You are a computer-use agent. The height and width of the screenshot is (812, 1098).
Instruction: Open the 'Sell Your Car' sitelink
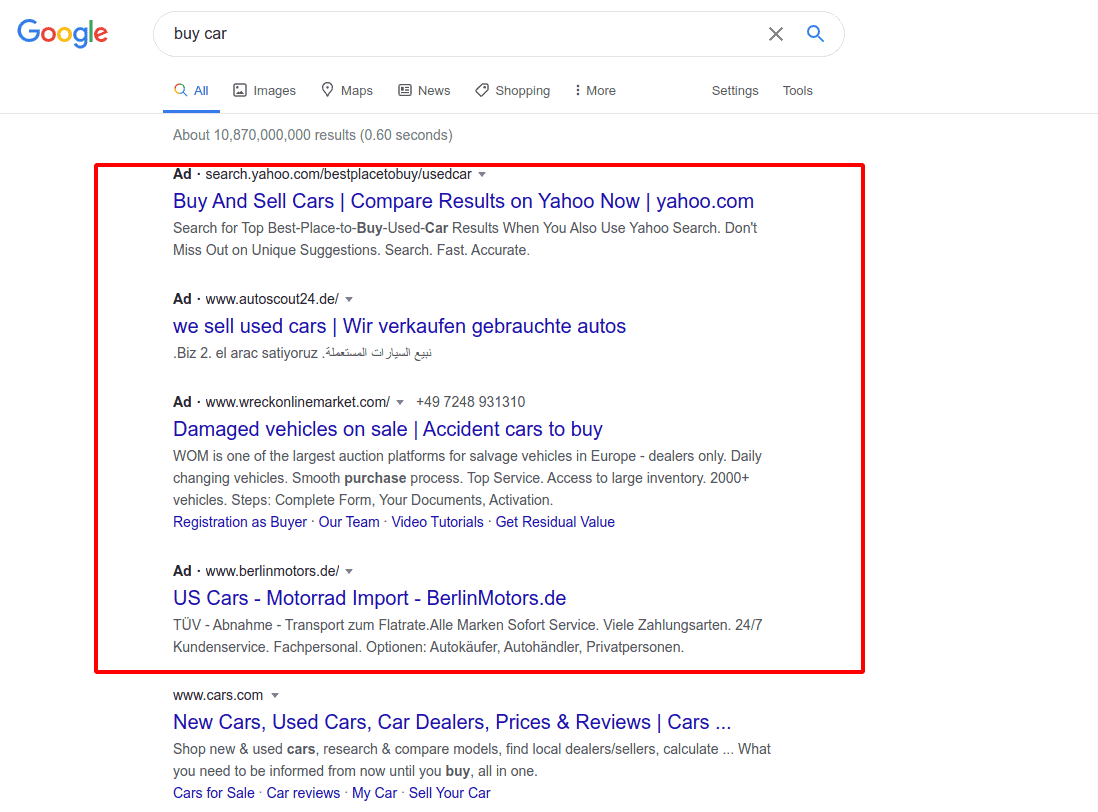coord(450,793)
